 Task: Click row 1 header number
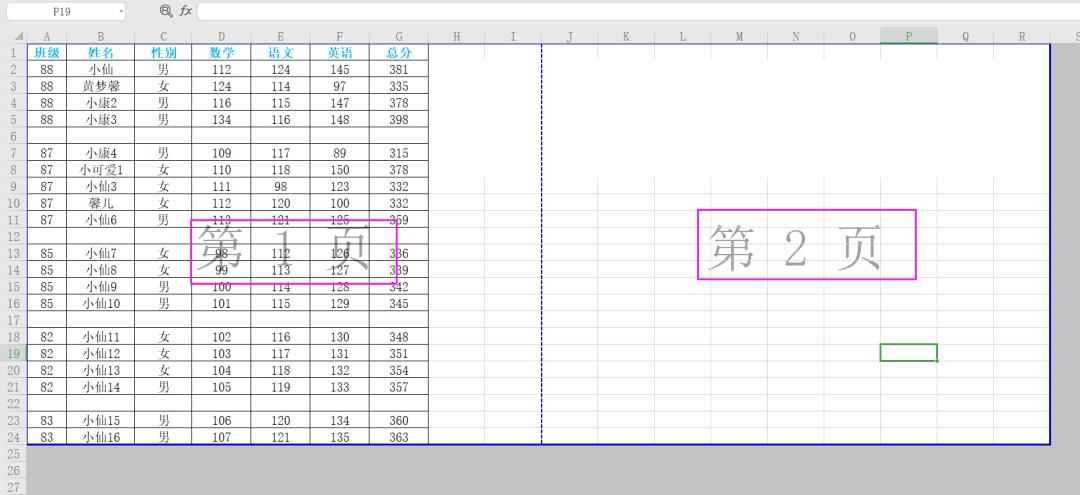pos(13,52)
